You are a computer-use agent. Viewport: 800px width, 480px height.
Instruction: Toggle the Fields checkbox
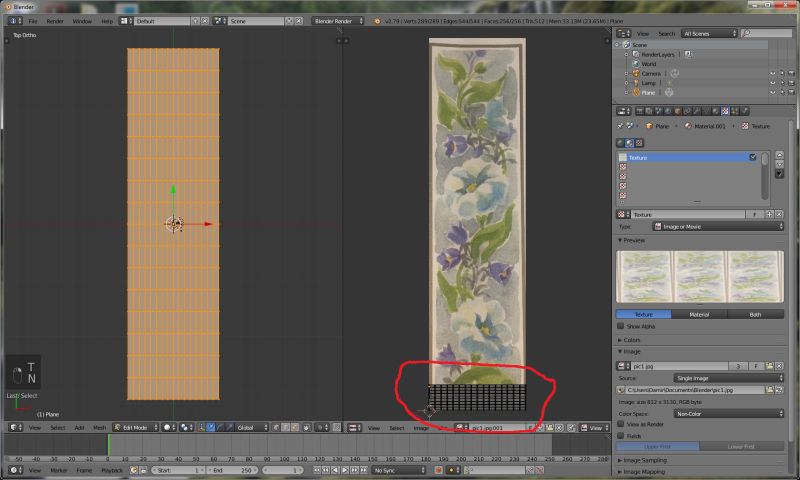(x=620, y=436)
